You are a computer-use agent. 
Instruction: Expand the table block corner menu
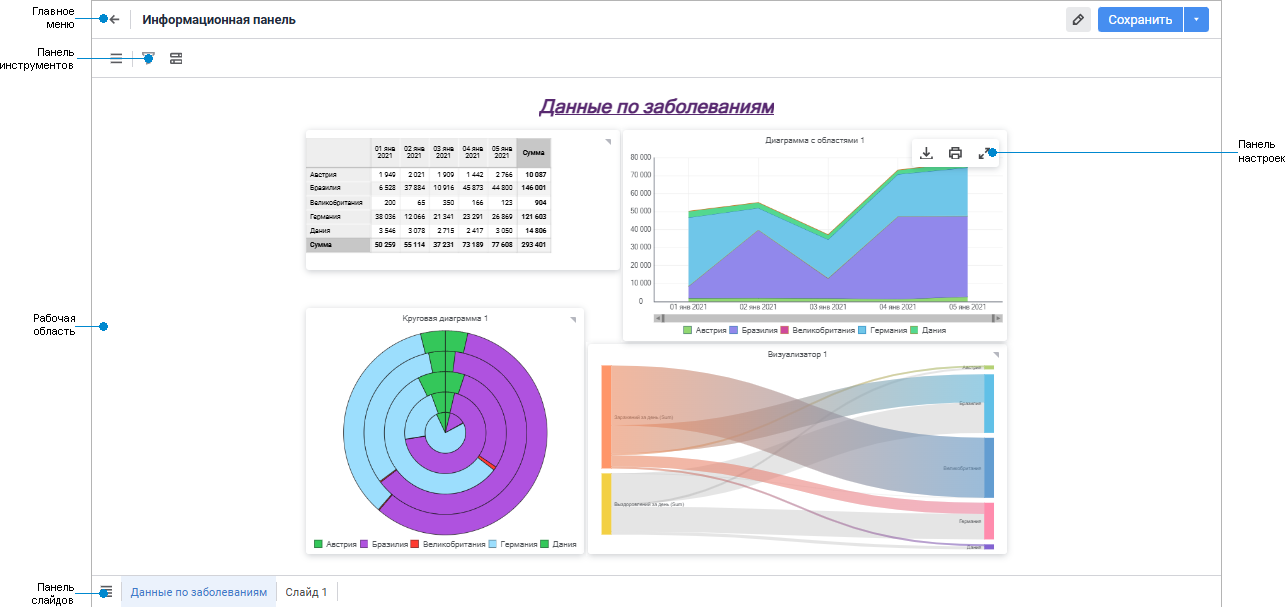(607, 142)
